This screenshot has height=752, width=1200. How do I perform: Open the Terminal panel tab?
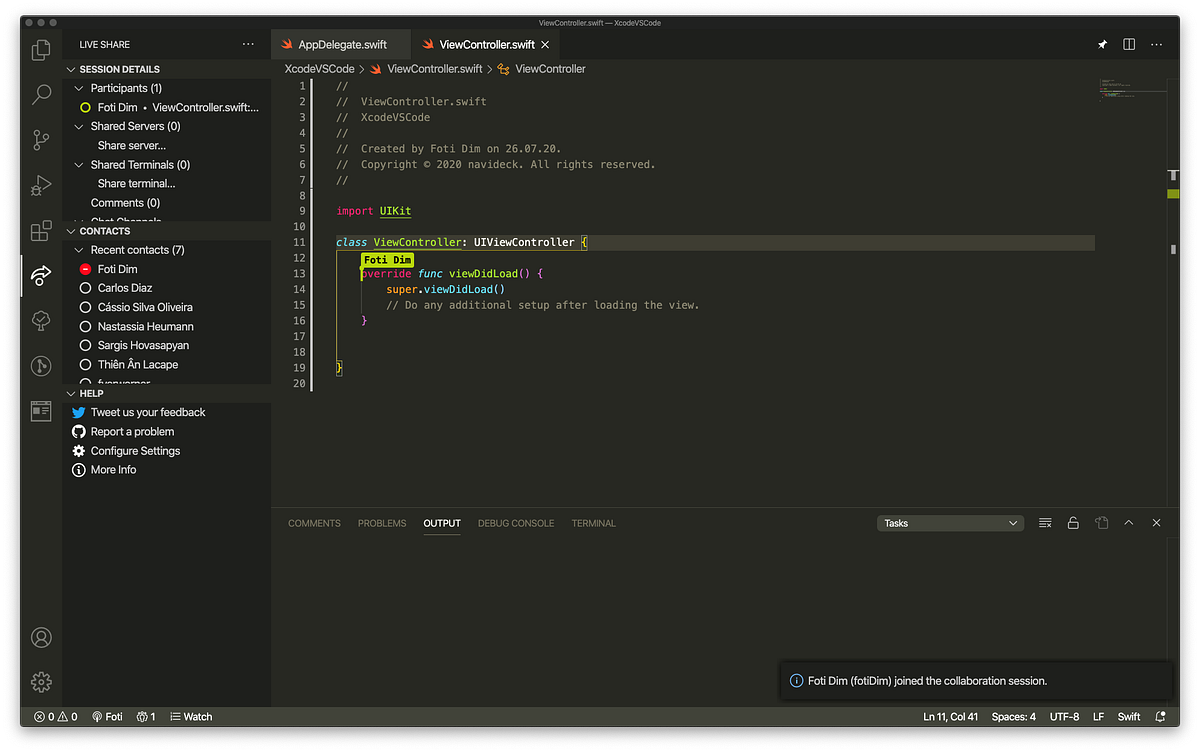593,522
